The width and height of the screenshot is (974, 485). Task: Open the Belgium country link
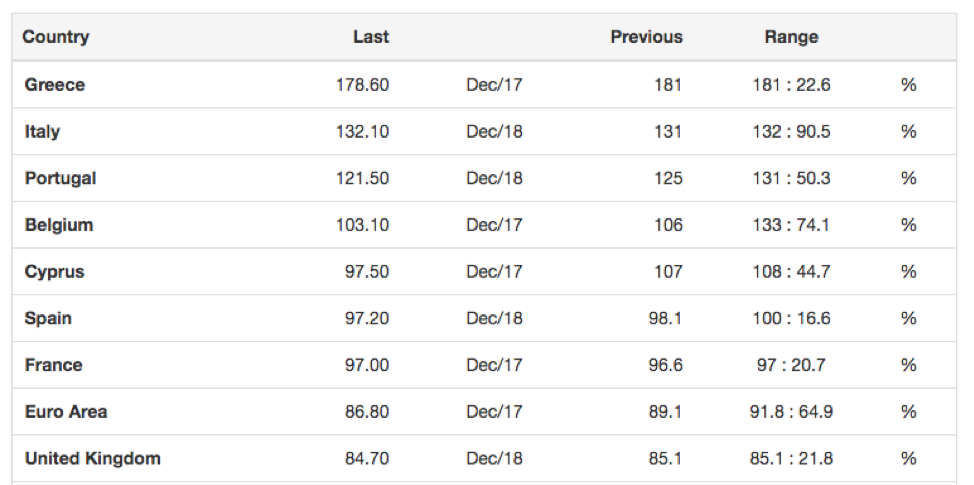[x=59, y=225]
